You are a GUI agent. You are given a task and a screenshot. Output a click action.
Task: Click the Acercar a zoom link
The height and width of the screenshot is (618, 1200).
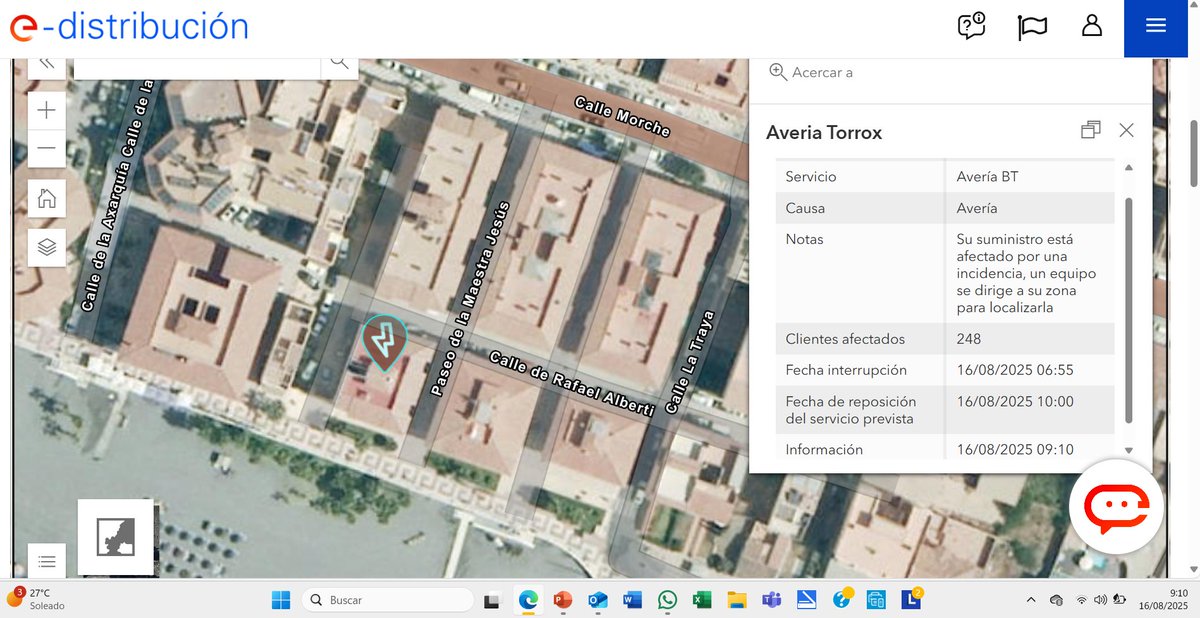[811, 72]
